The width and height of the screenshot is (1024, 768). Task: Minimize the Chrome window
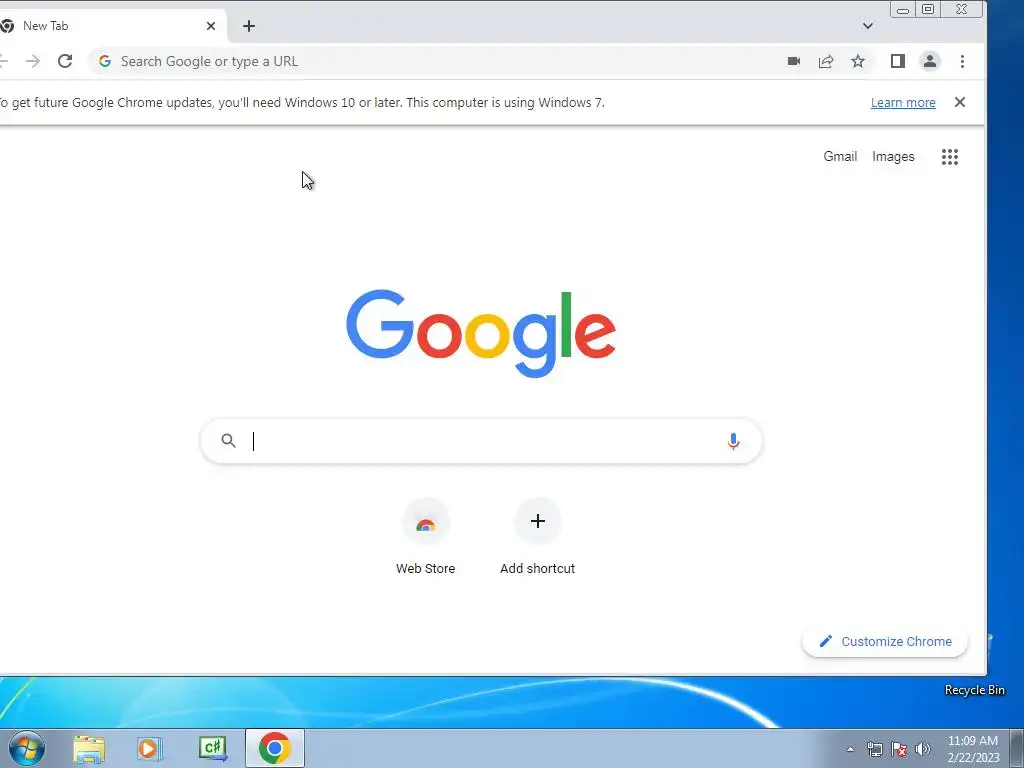pyautogui.click(x=903, y=9)
